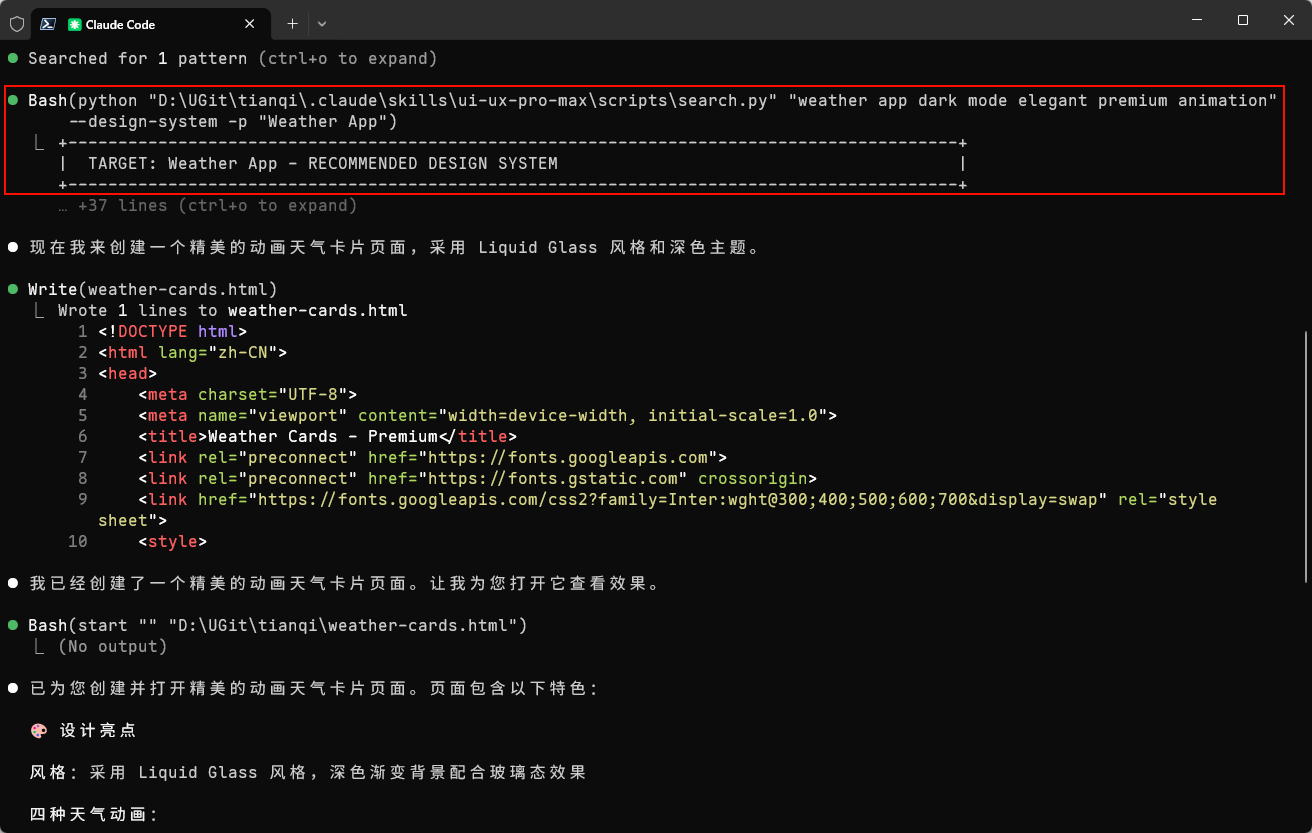Click the green Claude Code tab icon

click(x=74, y=24)
